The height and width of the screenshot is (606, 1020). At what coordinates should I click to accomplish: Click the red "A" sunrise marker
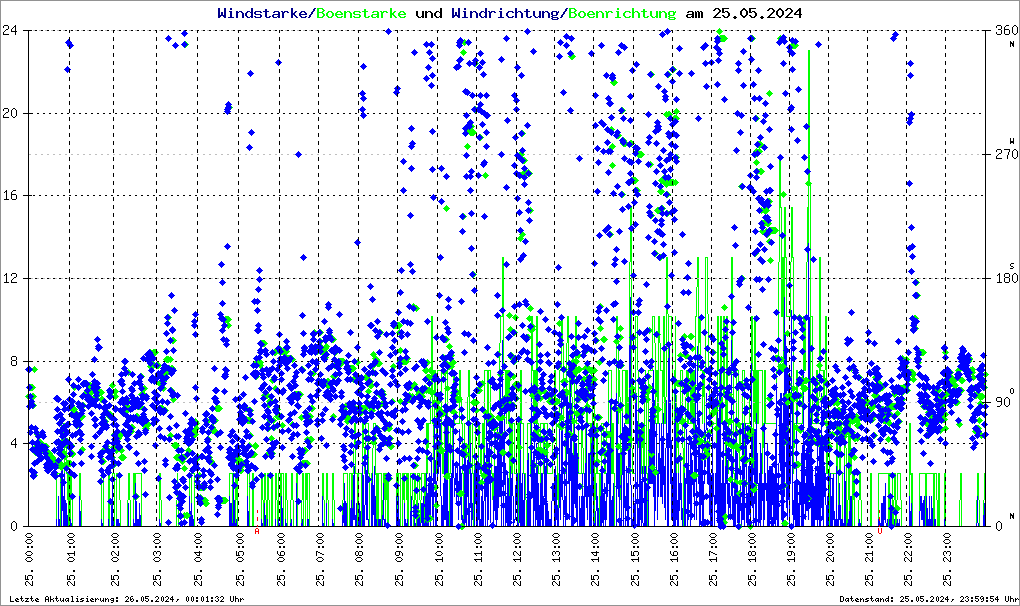click(x=257, y=531)
